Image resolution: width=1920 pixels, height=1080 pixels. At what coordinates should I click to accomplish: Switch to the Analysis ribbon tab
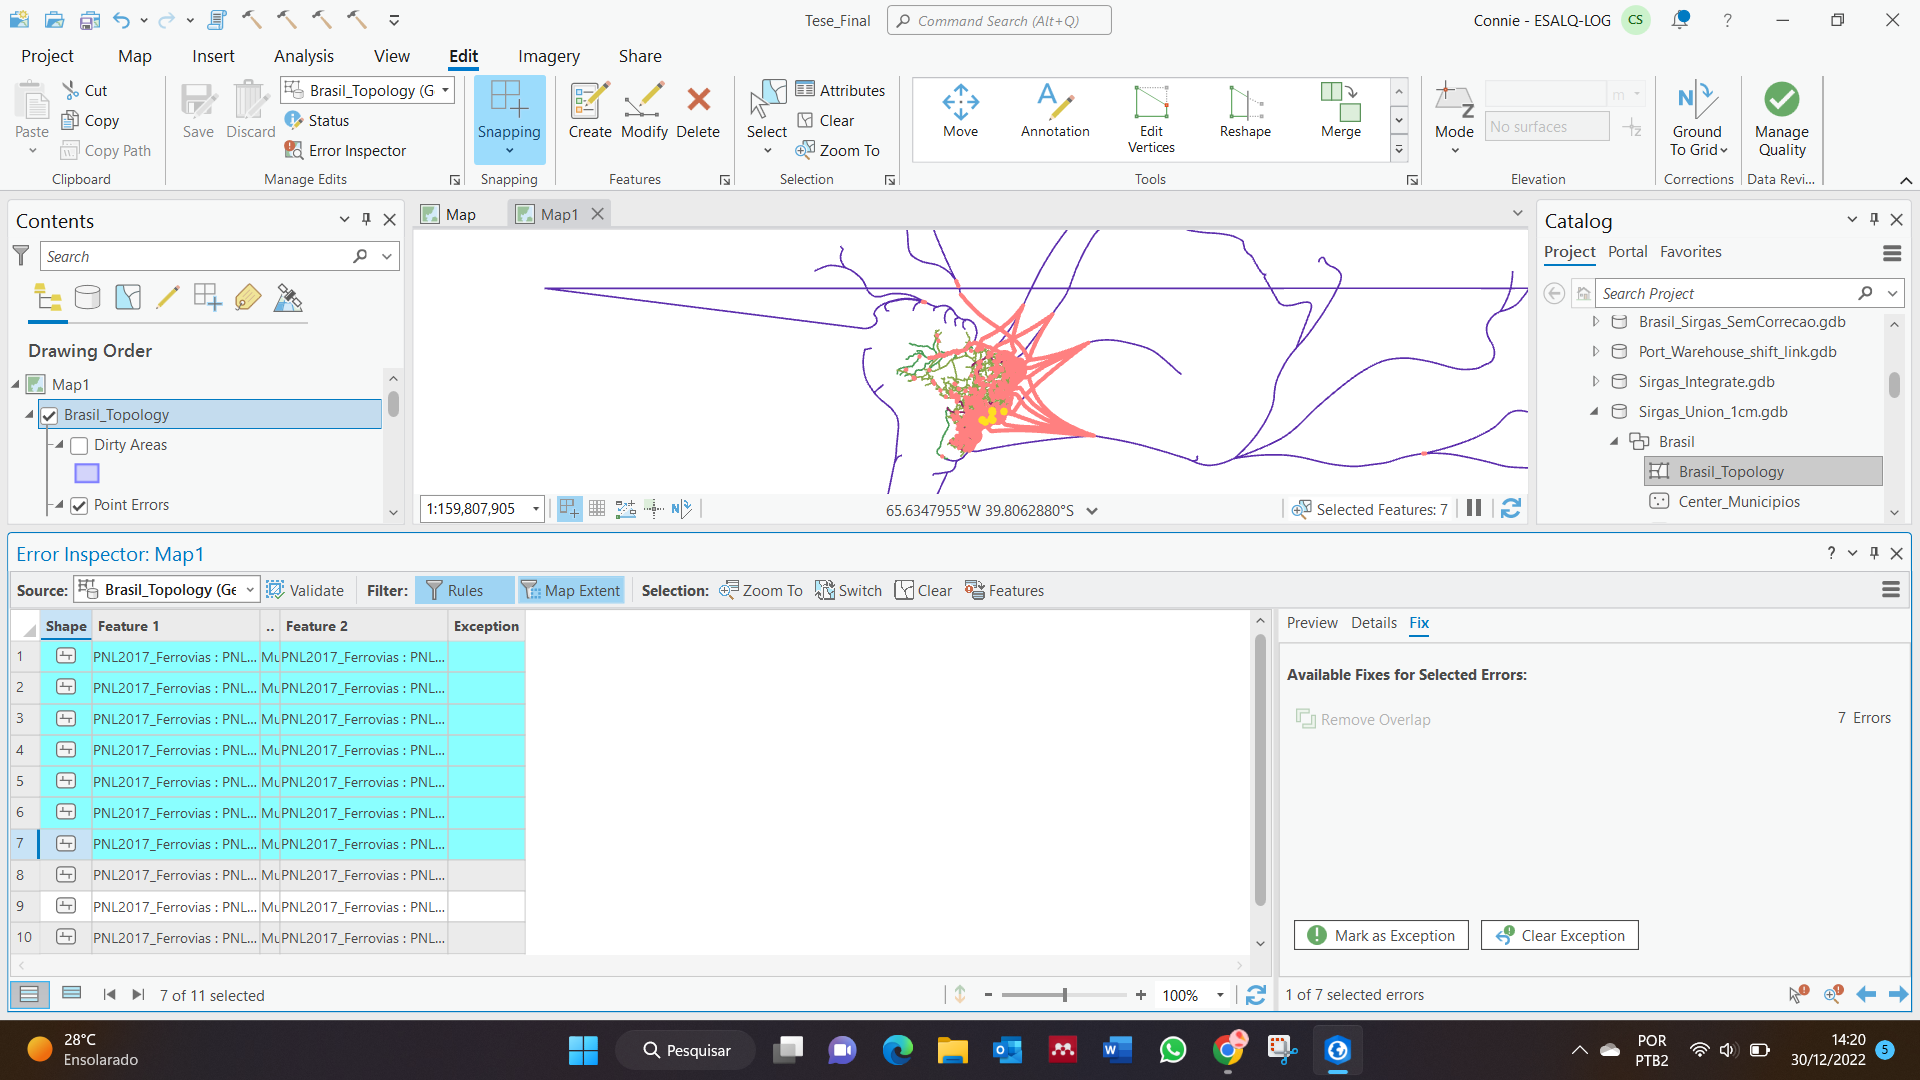point(303,56)
